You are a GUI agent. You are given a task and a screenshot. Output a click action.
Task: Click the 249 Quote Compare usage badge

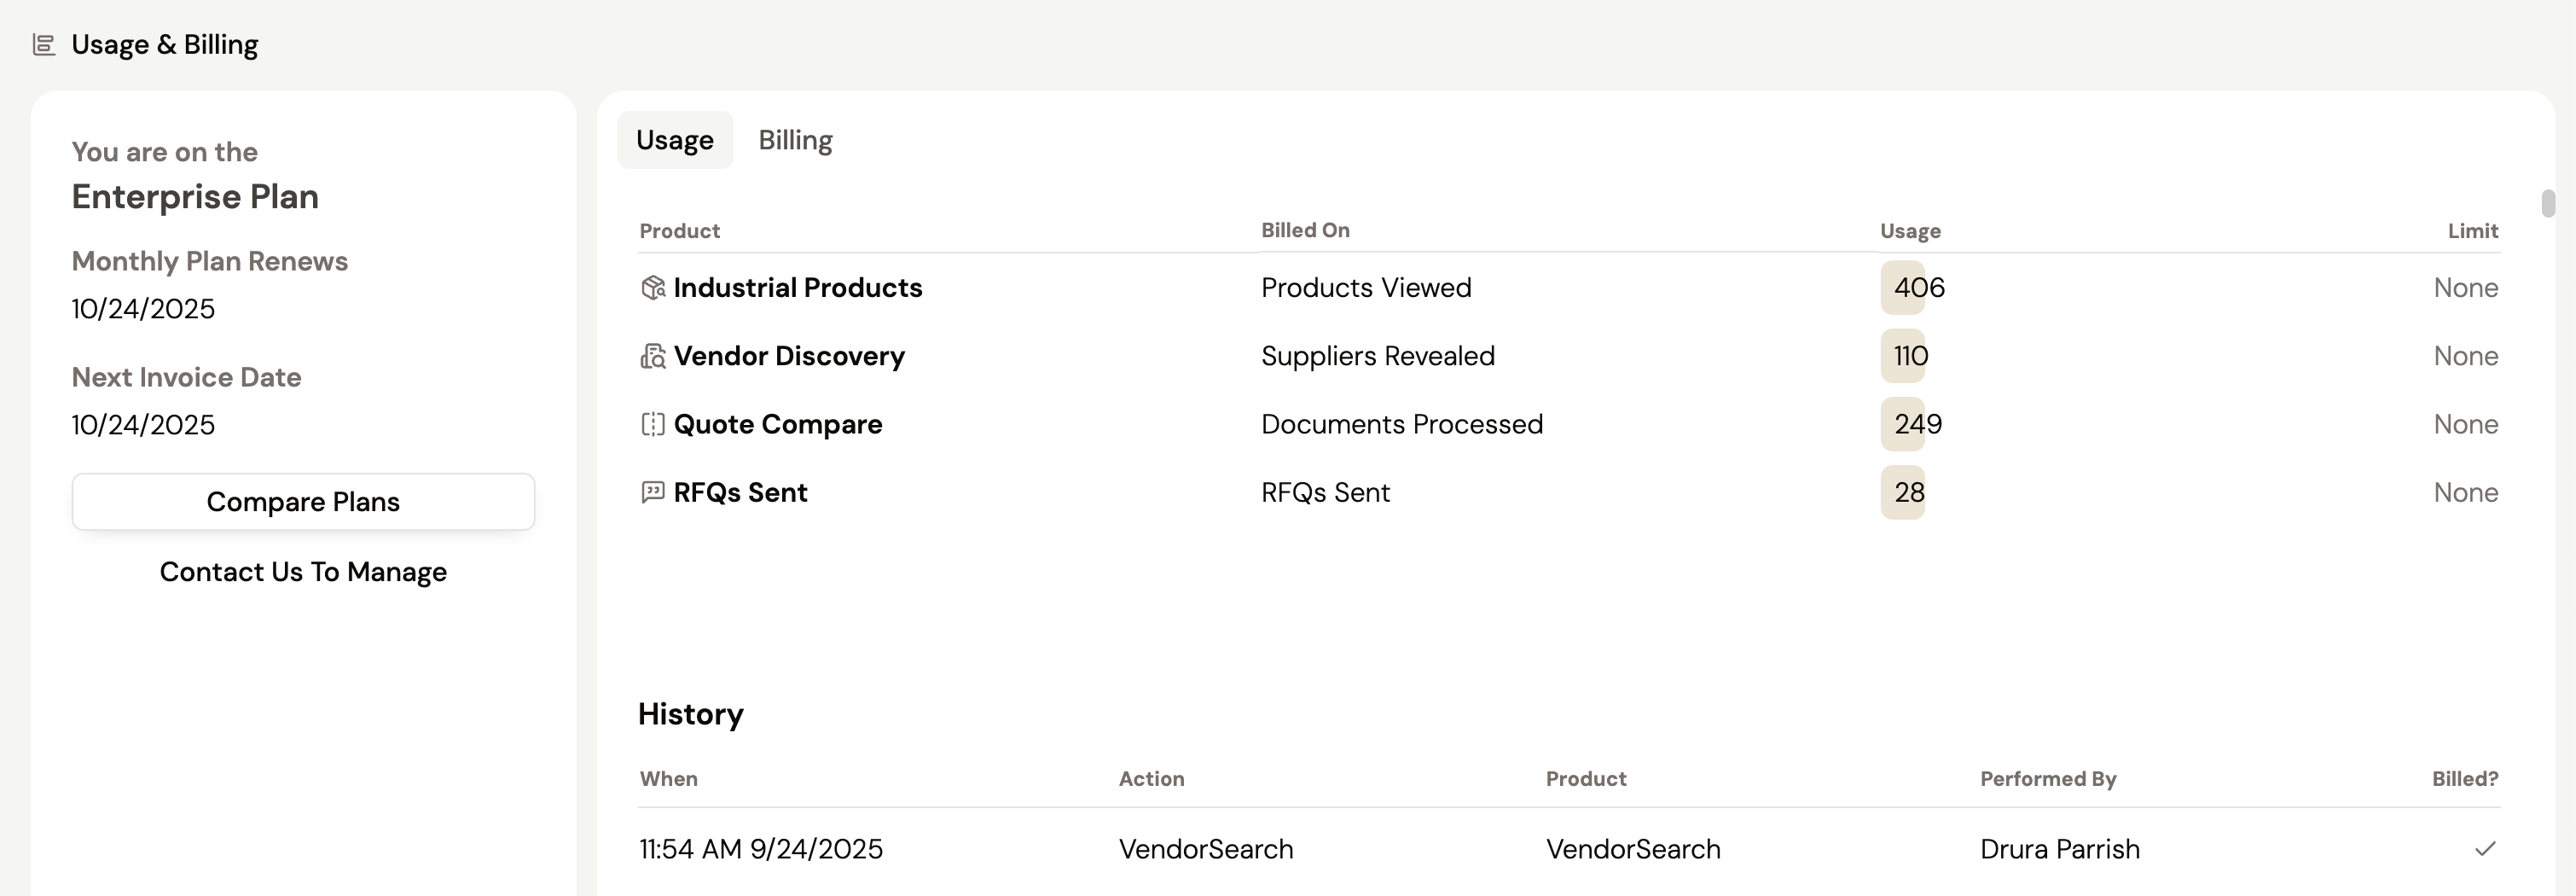click(1915, 424)
